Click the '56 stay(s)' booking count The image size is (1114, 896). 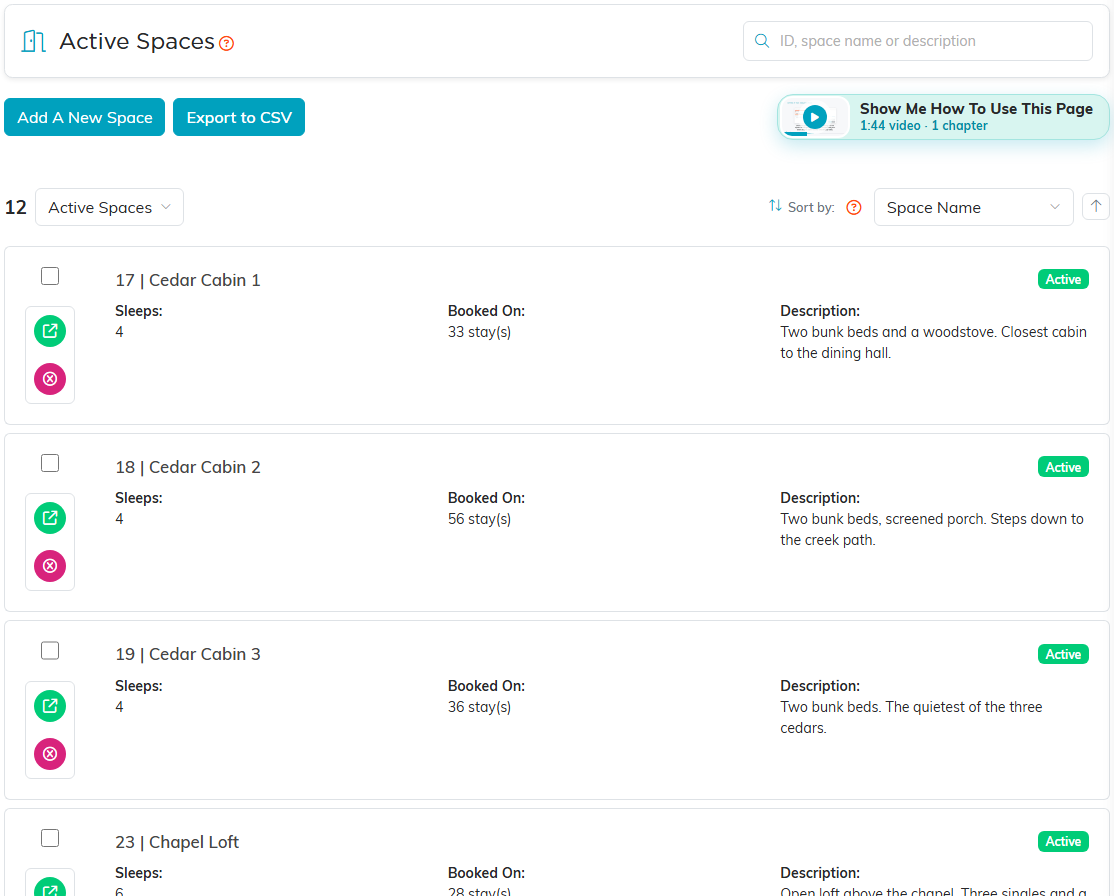click(480, 519)
